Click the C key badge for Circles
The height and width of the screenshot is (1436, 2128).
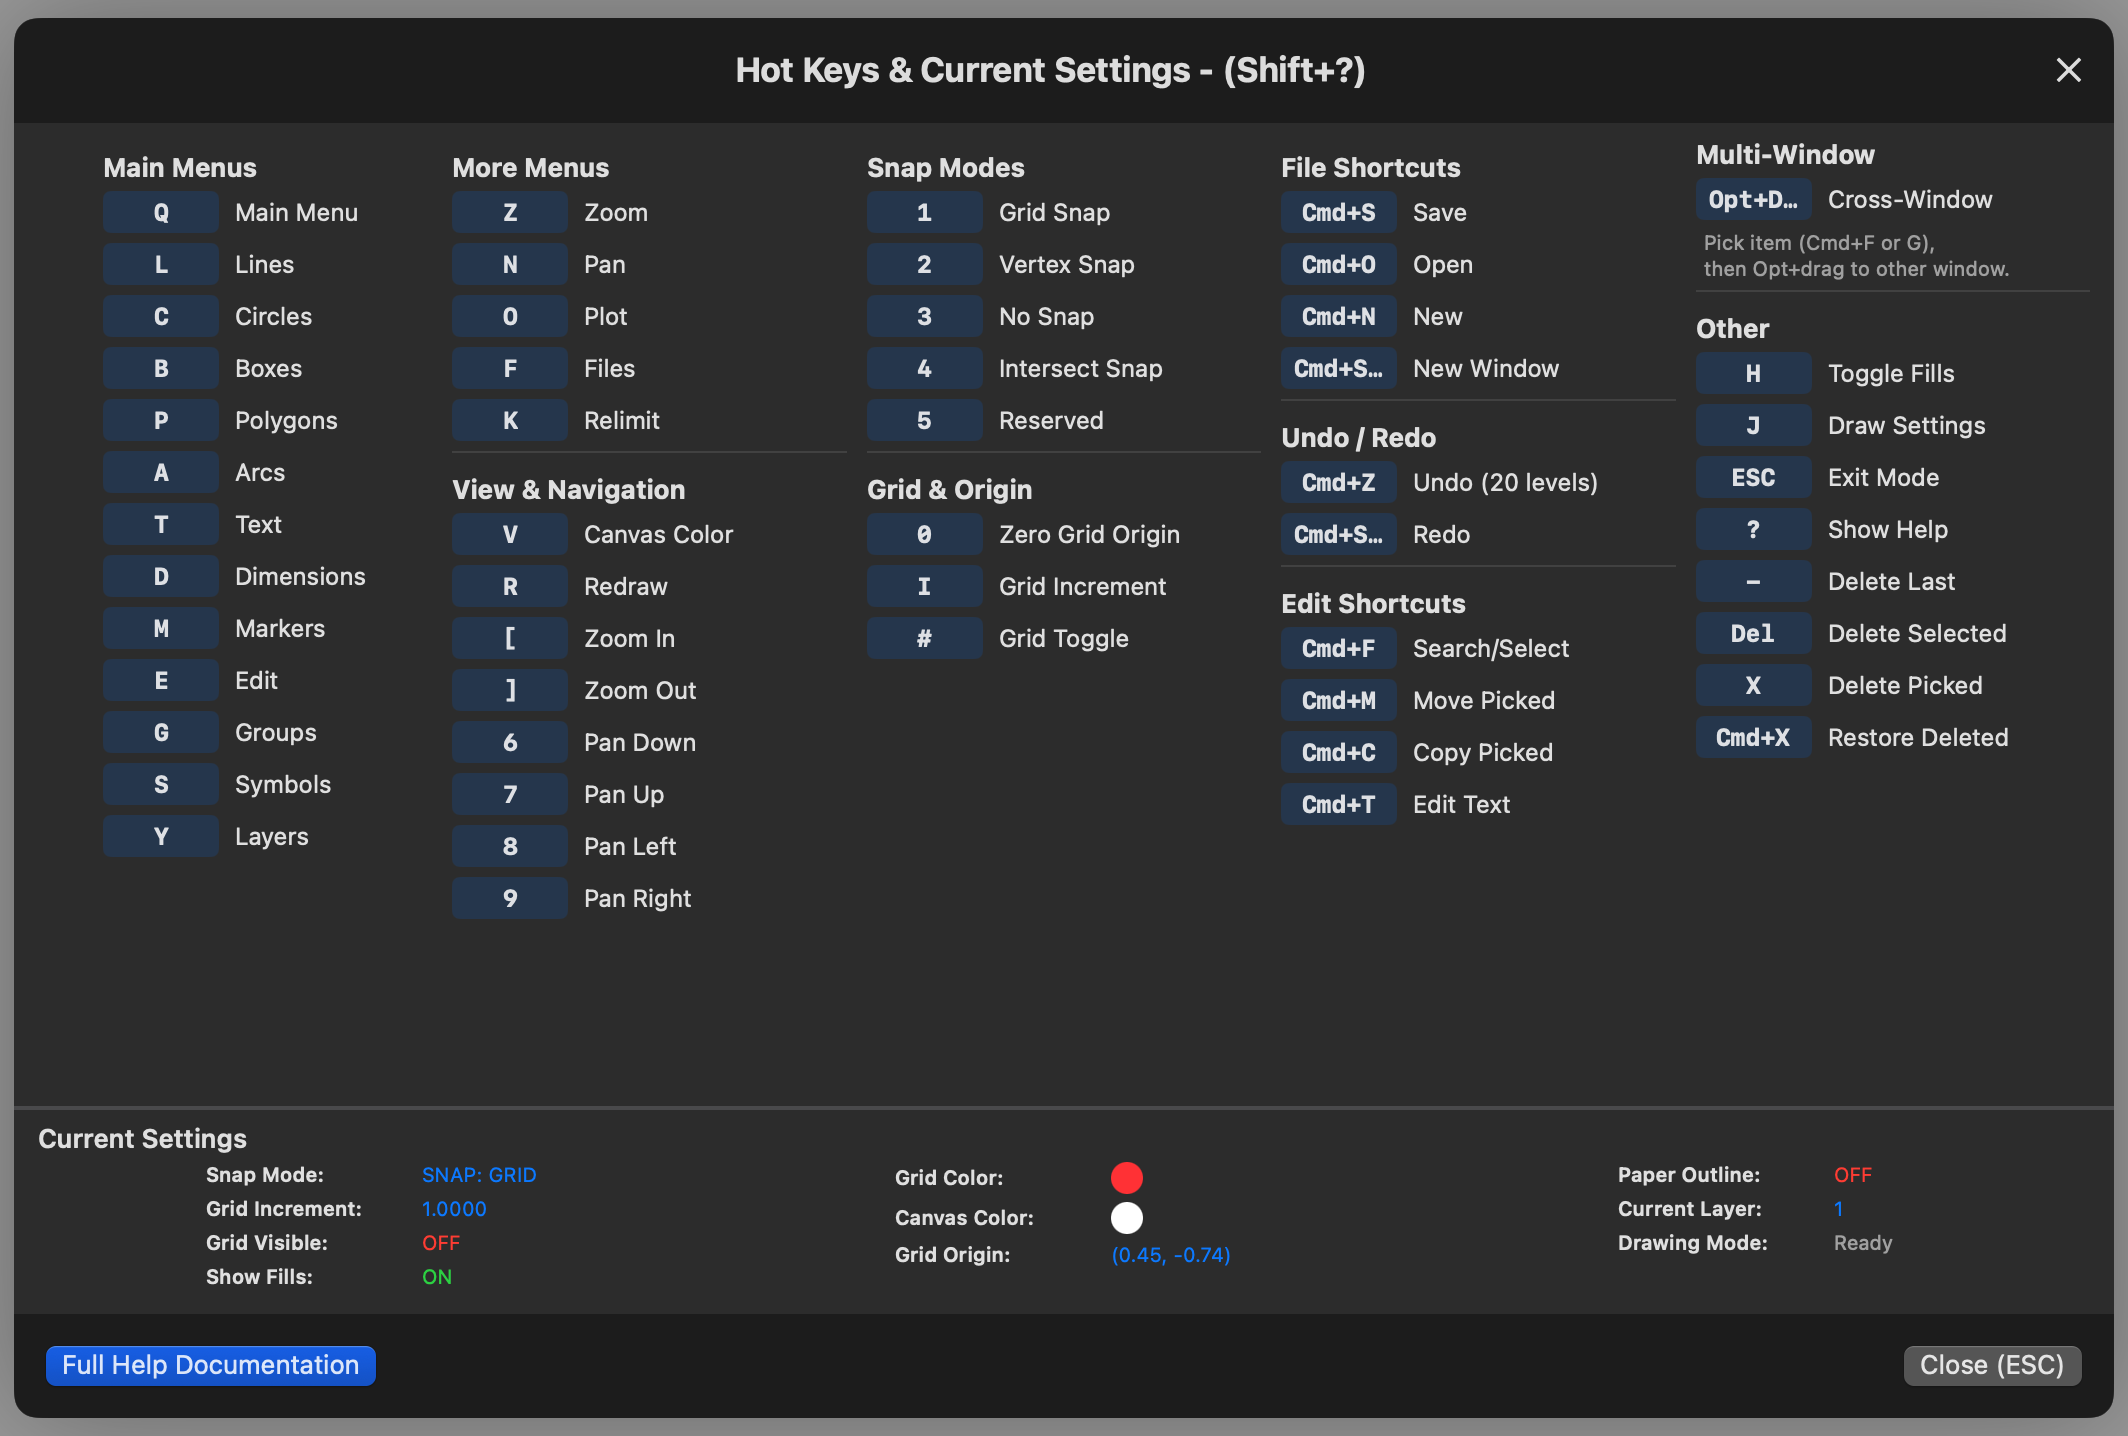pyautogui.click(x=161, y=316)
